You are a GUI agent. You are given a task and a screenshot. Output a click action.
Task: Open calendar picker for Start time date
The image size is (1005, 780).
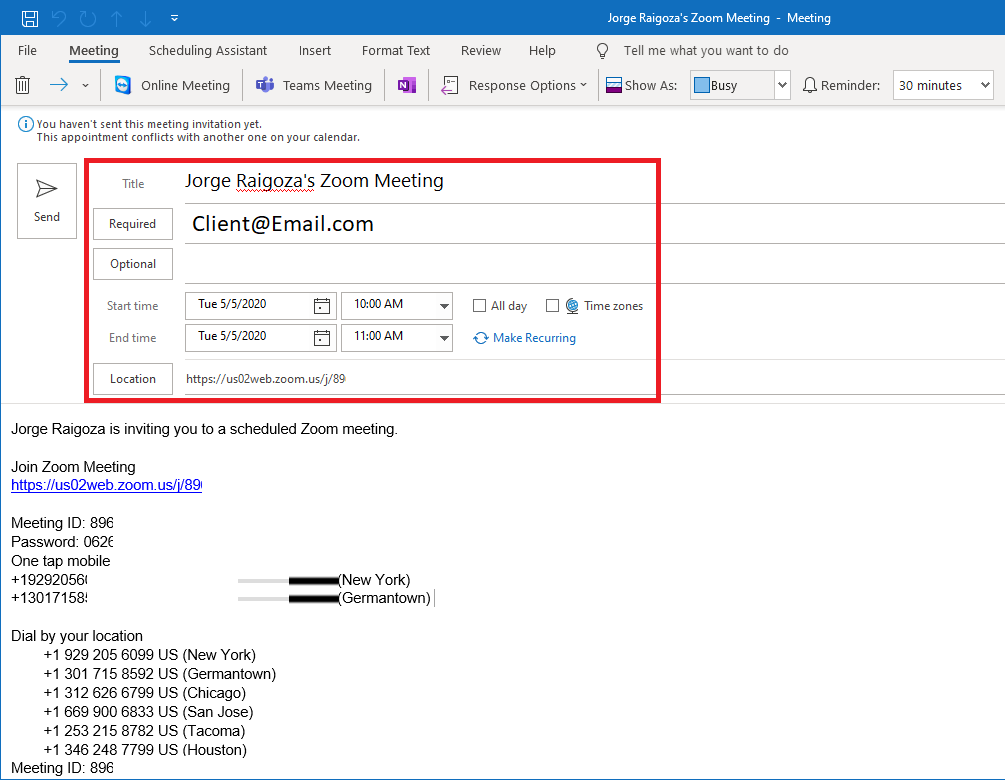click(322, 306)
